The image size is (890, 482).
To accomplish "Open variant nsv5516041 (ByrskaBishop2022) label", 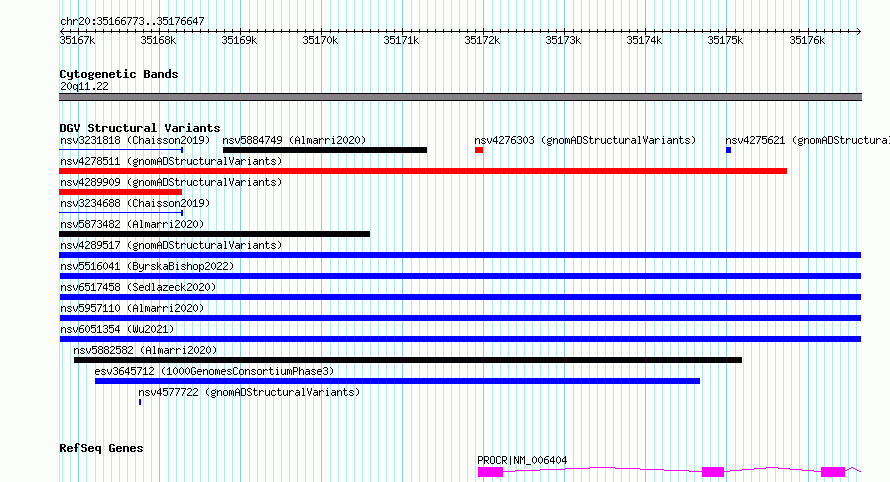I will pyautogui.click(x=147, y=266).
